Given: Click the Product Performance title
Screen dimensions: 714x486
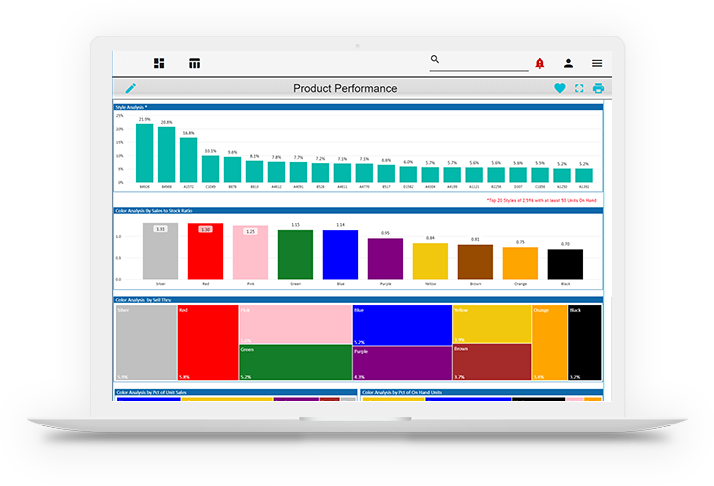Looking at the screenshot, I should coord(345,88).
